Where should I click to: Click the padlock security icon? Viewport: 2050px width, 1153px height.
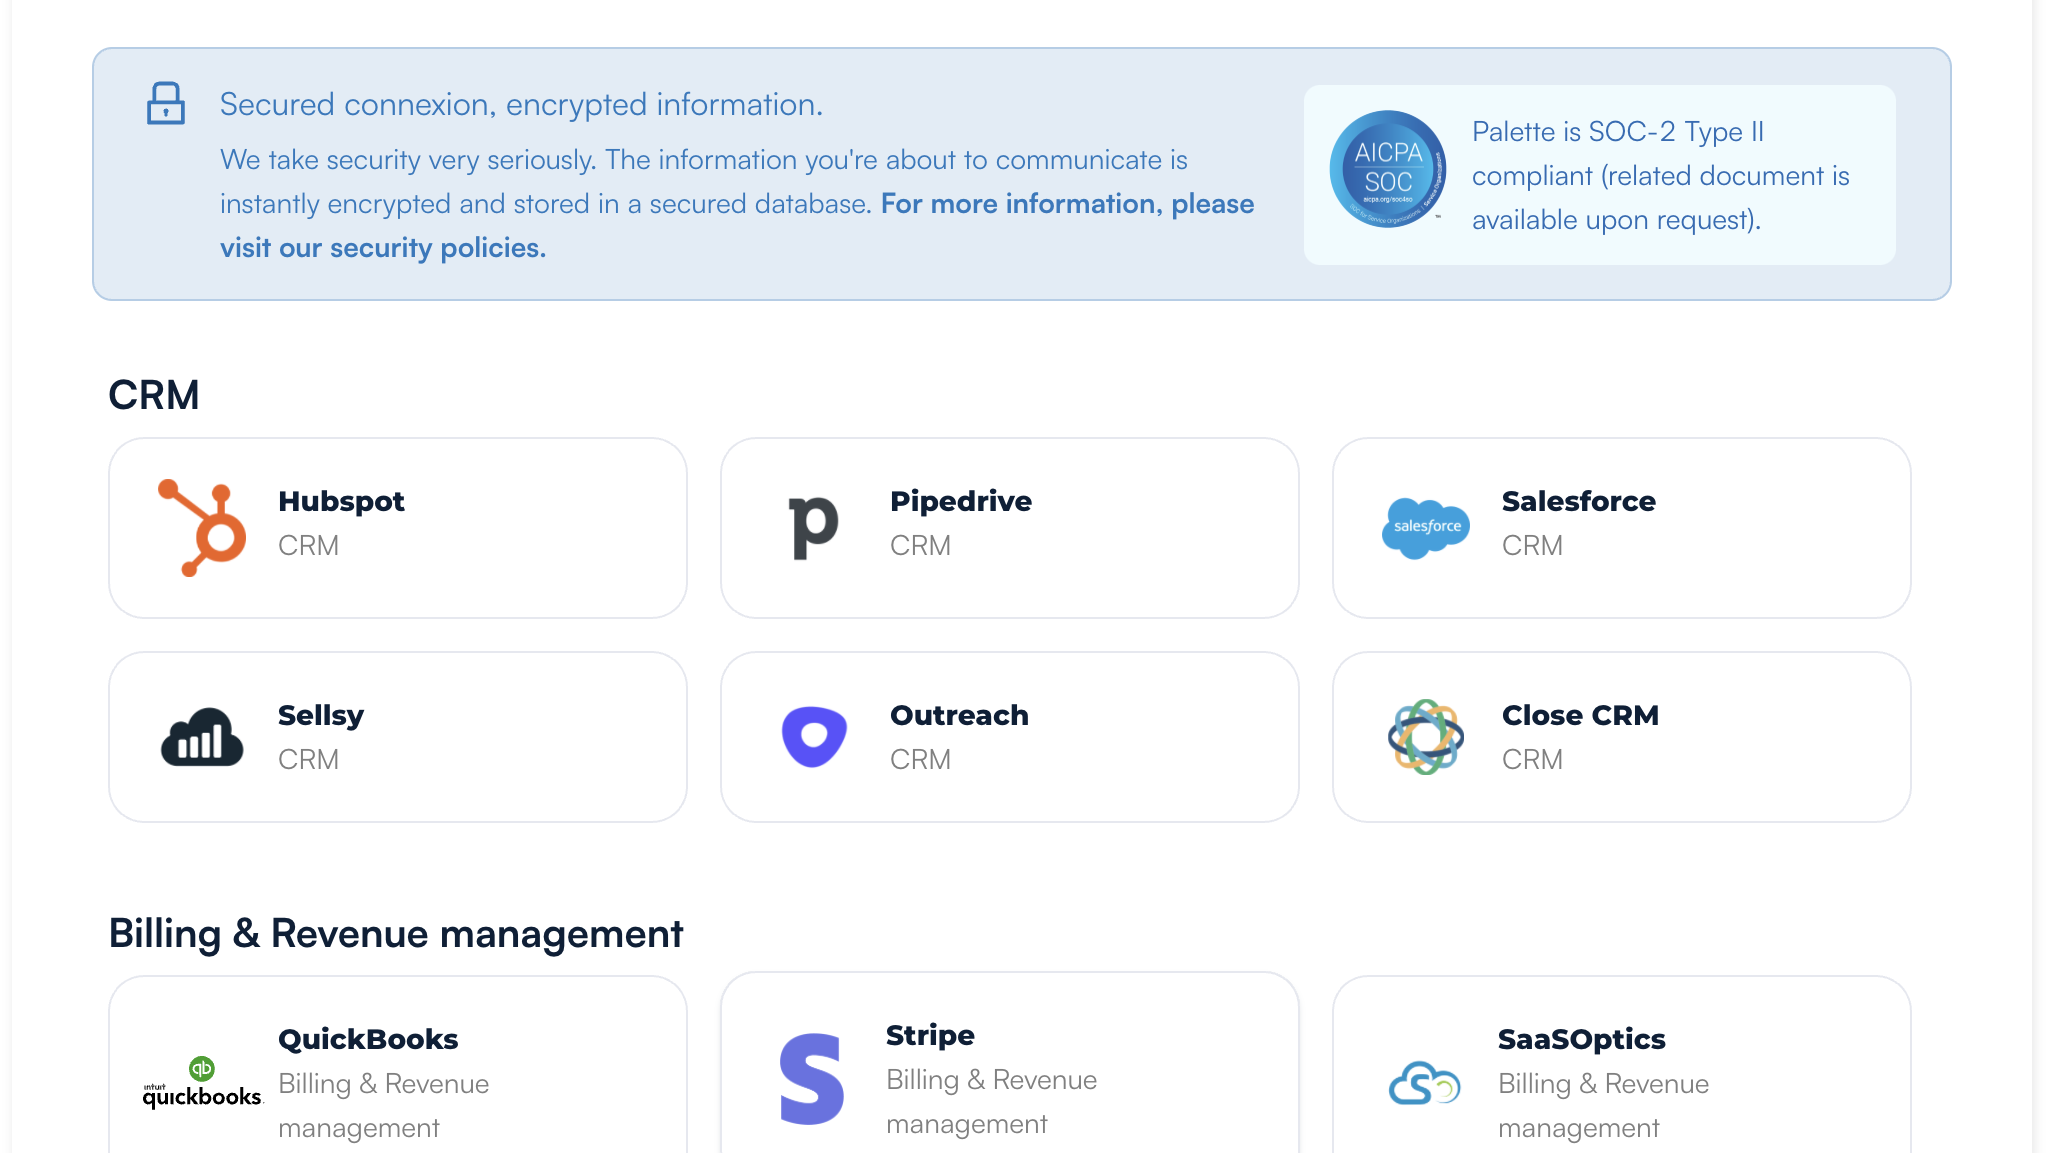[x=166, y=104]
